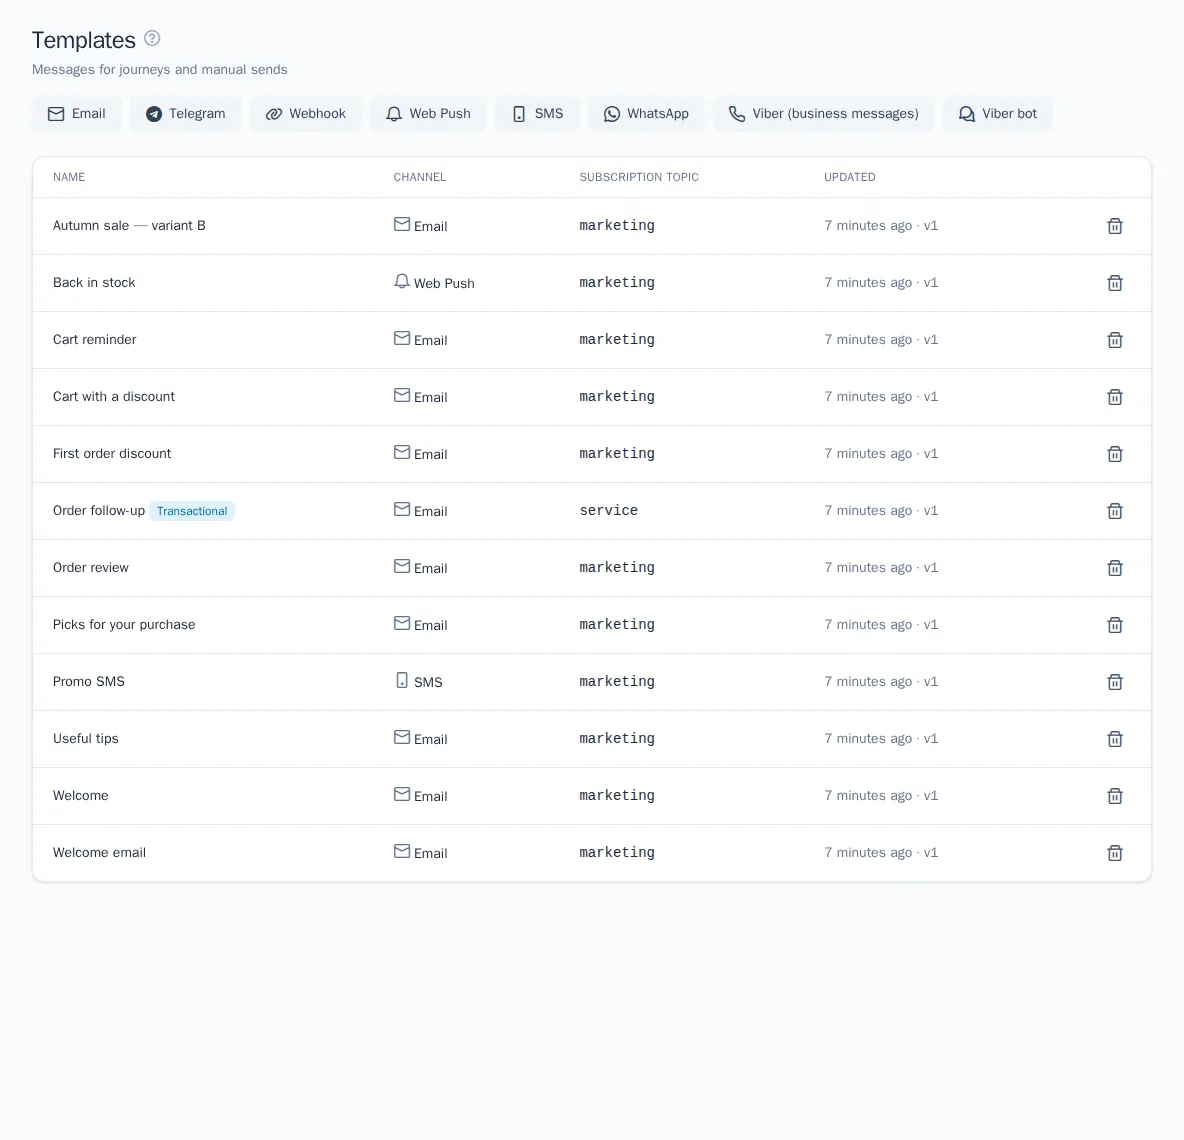Create a new WhatsApp template
The image size is (1184, 1140).
[646, 114]
